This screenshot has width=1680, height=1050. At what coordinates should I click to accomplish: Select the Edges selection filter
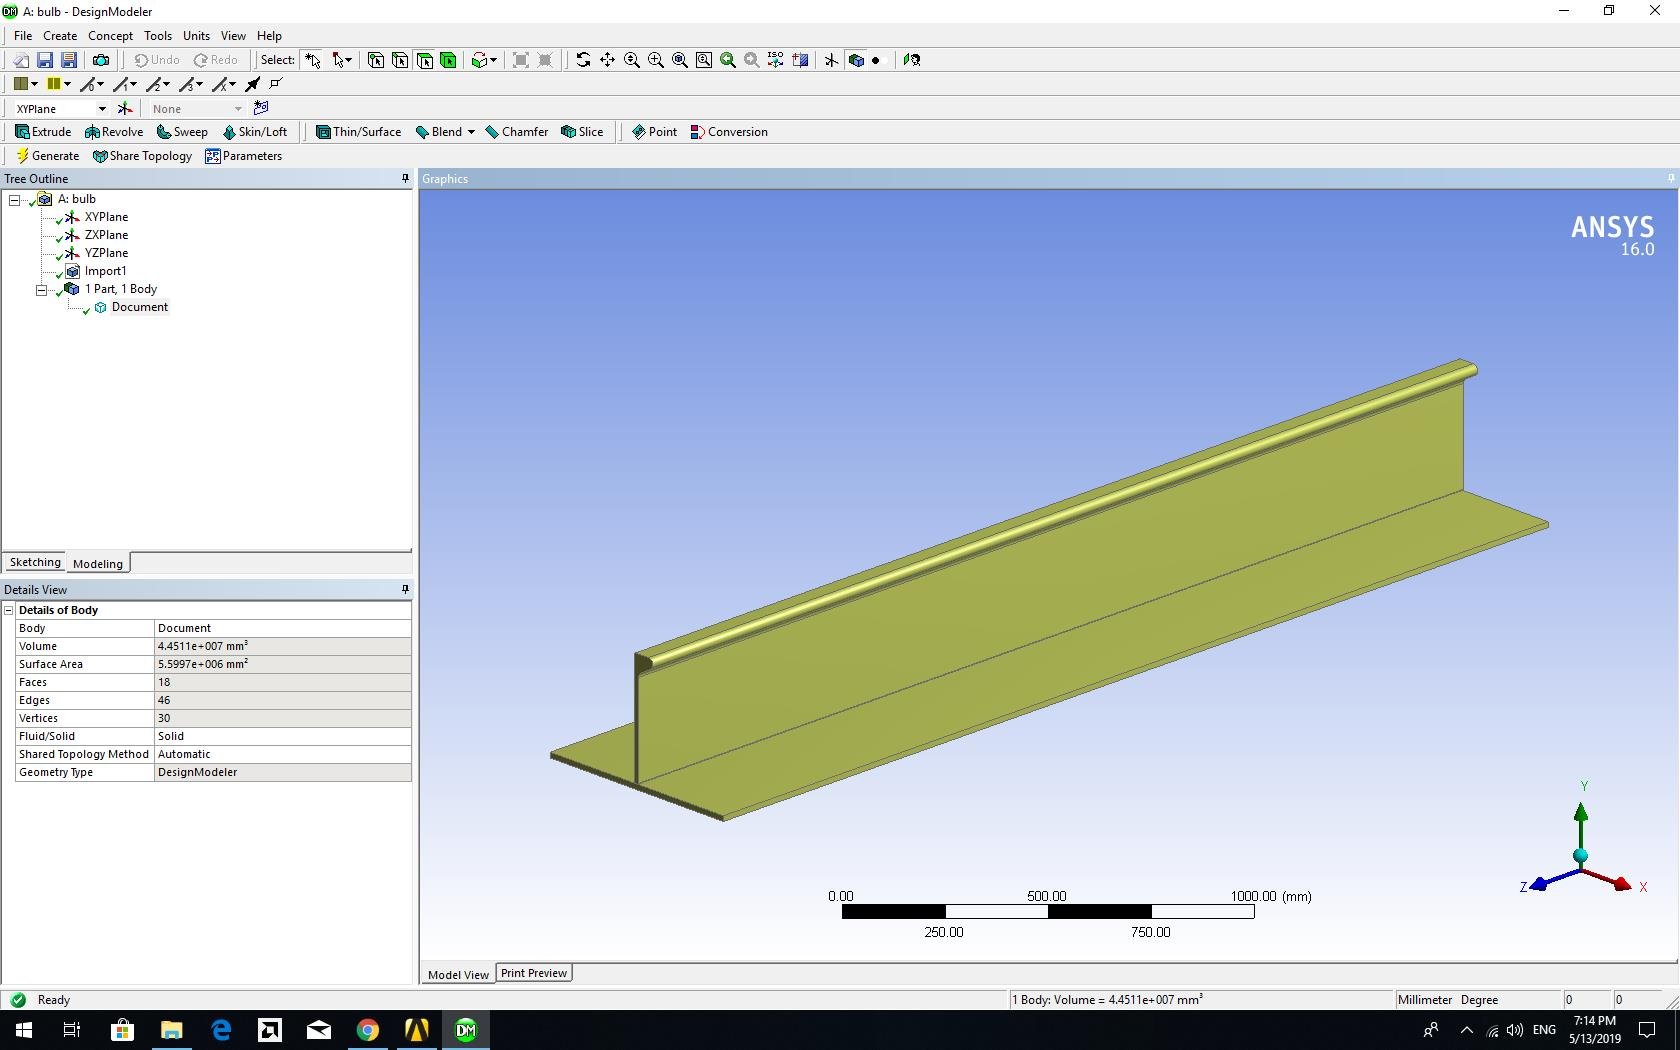pyautogui.click(x=400, y=60)
